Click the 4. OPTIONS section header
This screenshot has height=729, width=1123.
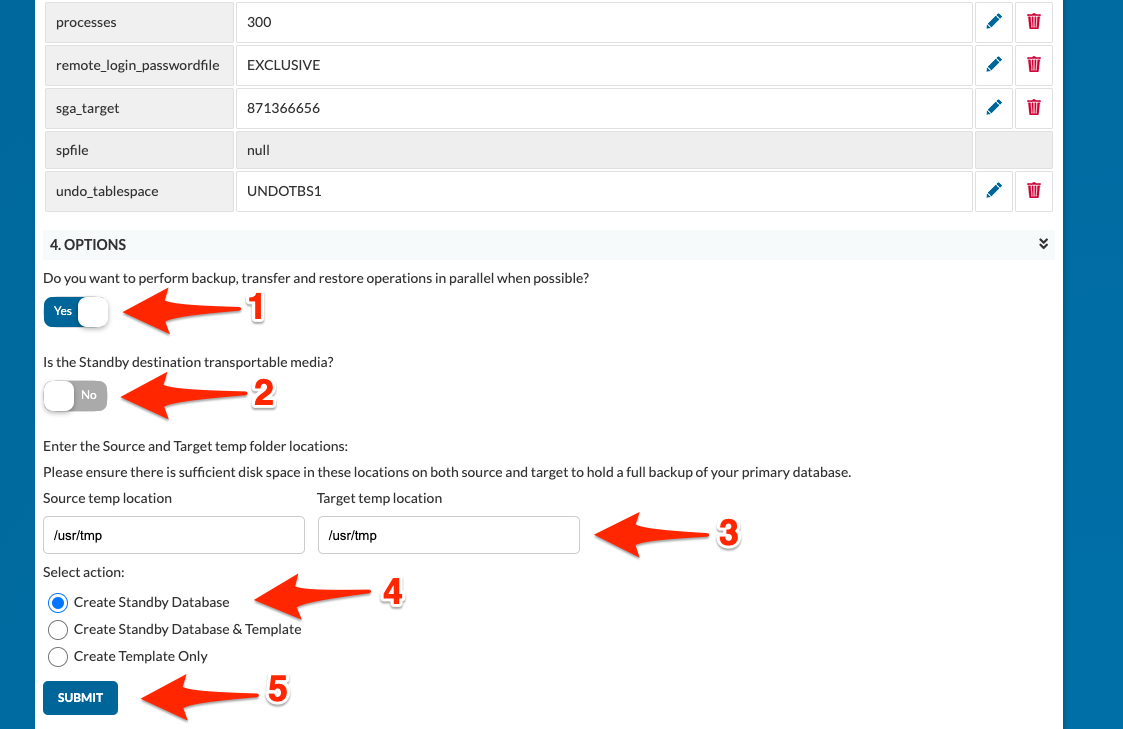point(549,245)
